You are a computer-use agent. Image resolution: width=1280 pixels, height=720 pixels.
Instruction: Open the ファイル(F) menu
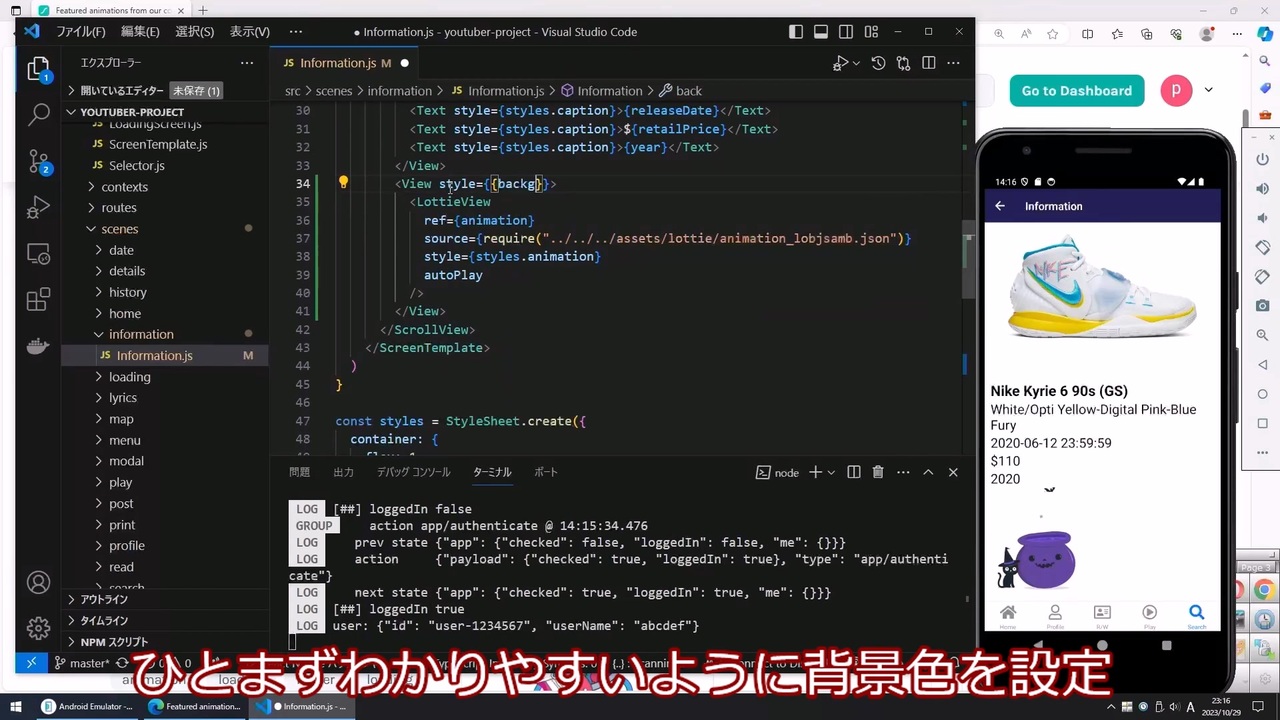coord(81,32)
